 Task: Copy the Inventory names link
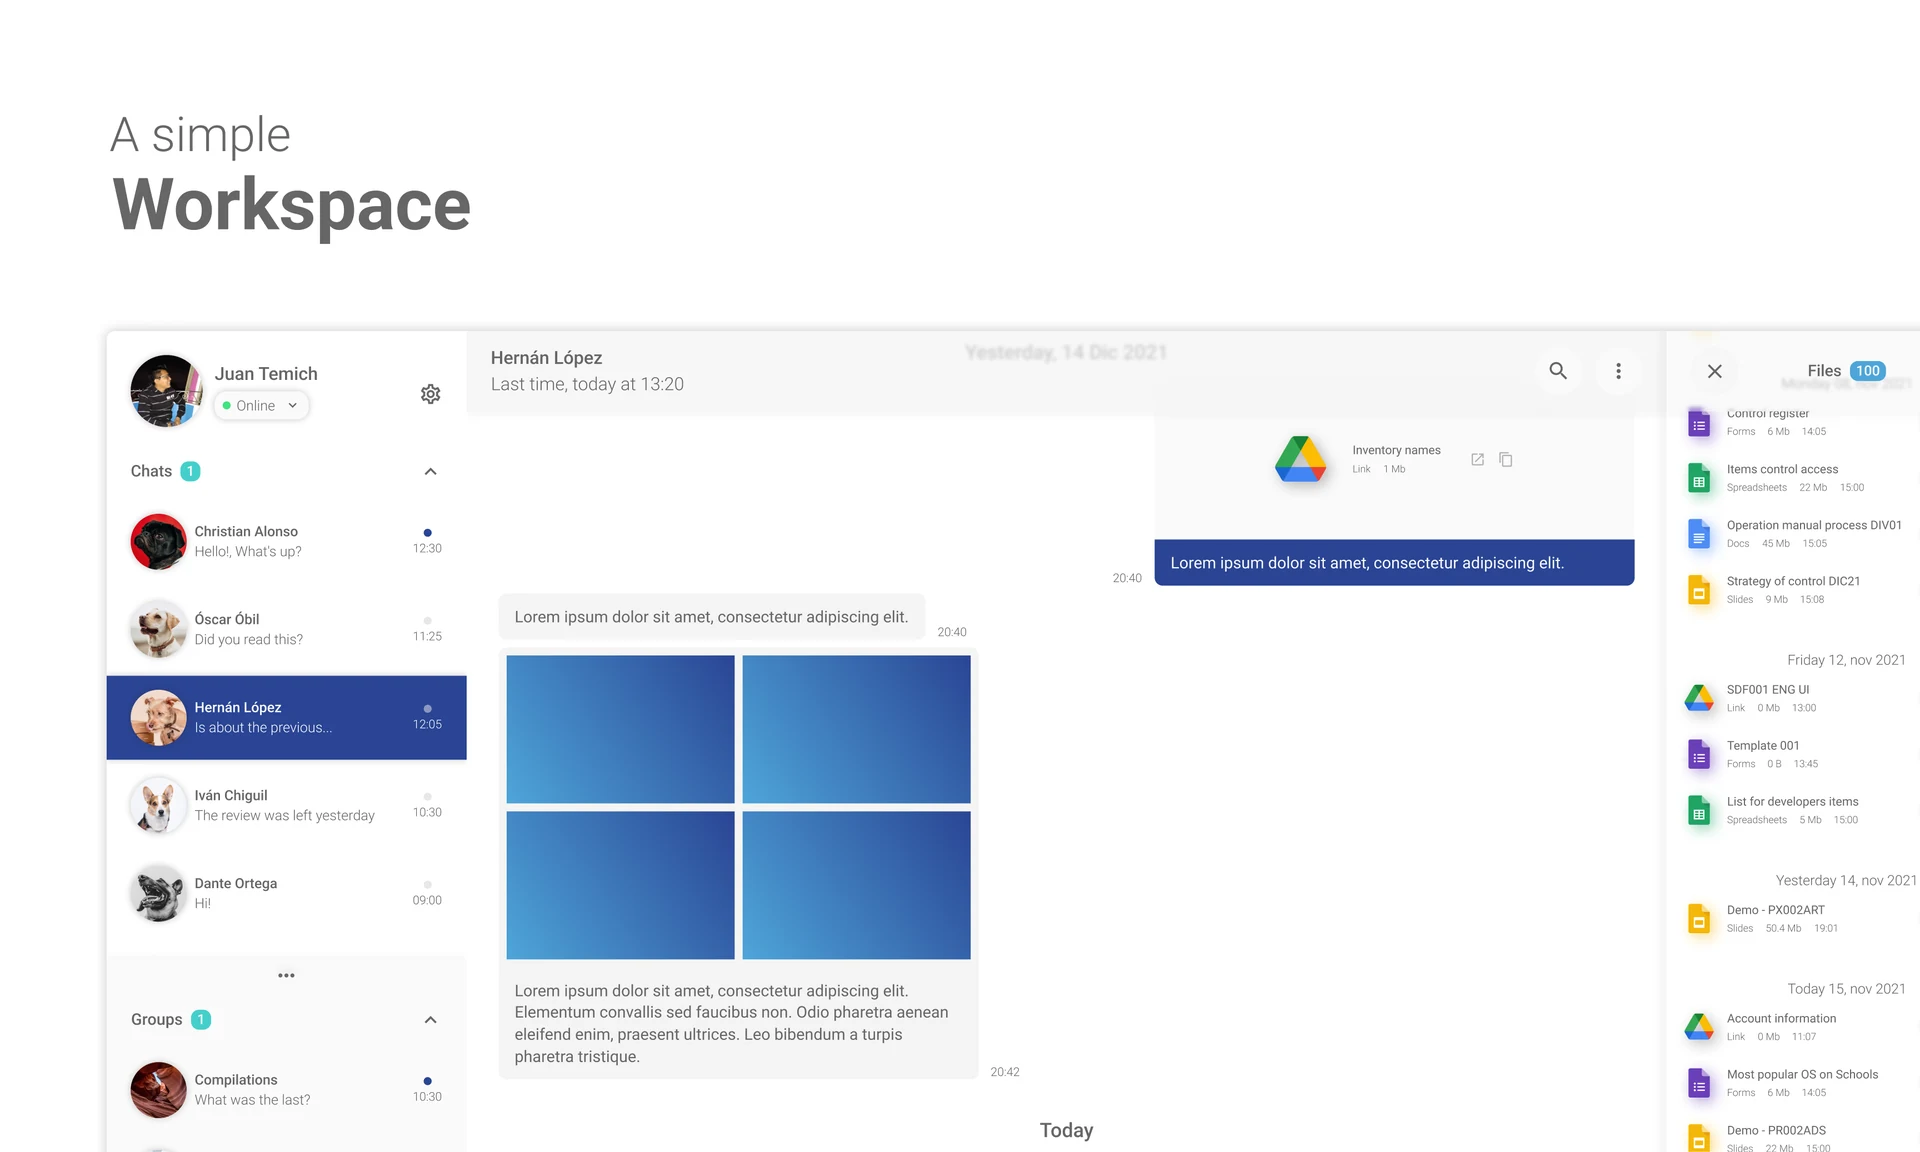pos(1505,459)
